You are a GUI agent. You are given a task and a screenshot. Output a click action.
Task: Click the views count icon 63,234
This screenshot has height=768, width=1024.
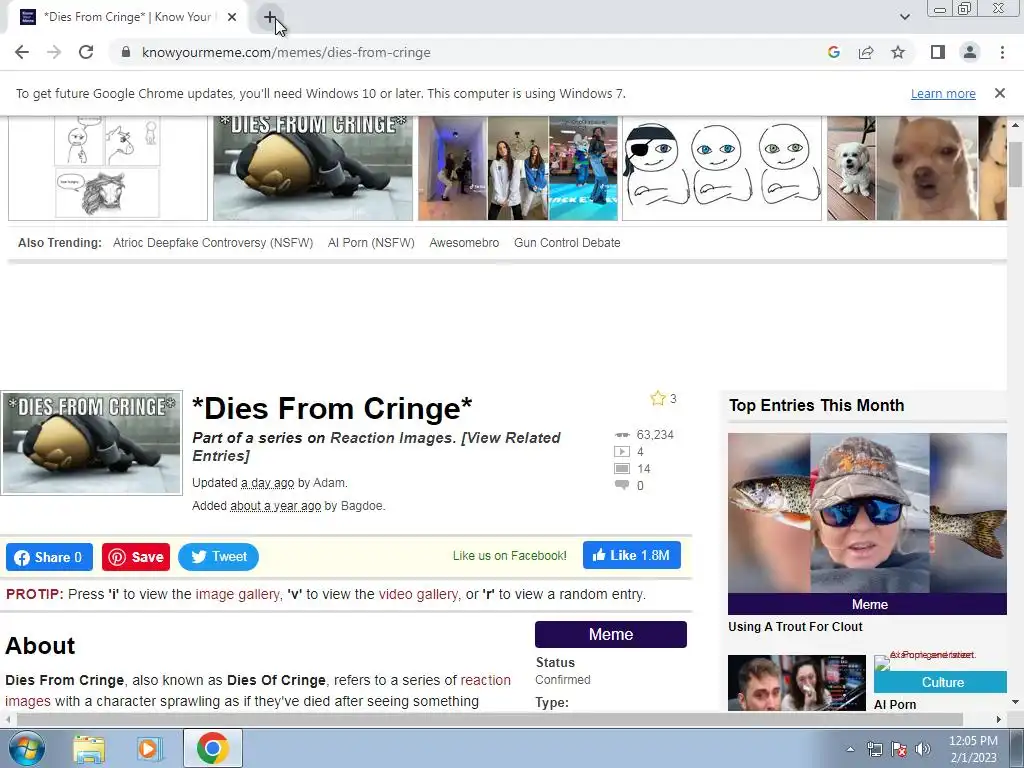[622, 435]
